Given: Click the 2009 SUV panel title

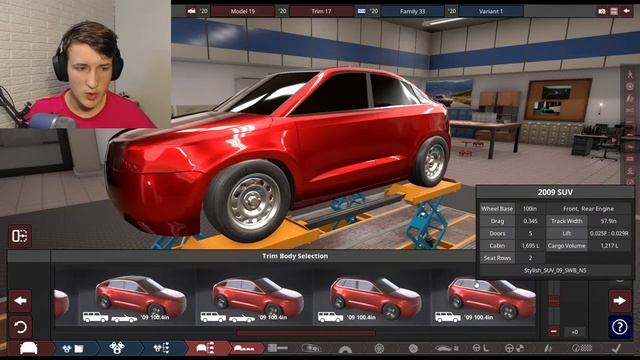Looking at the screenshot, I should tap(555, 192).
